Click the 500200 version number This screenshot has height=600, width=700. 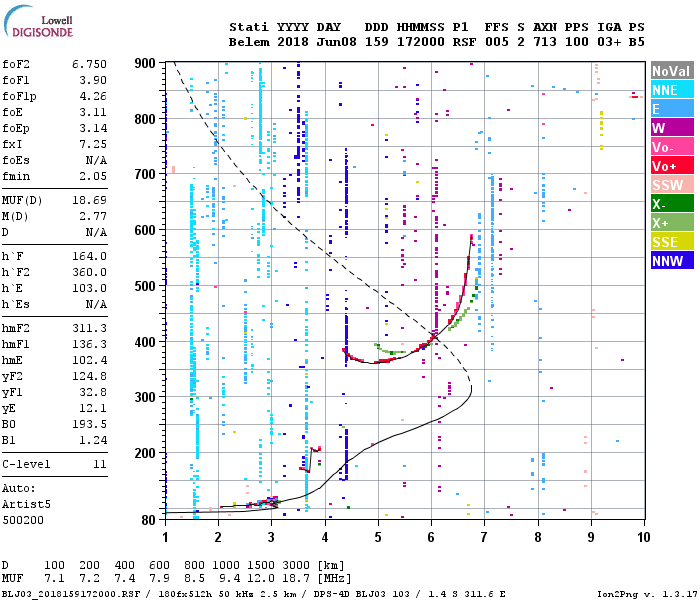pos(23,521)
